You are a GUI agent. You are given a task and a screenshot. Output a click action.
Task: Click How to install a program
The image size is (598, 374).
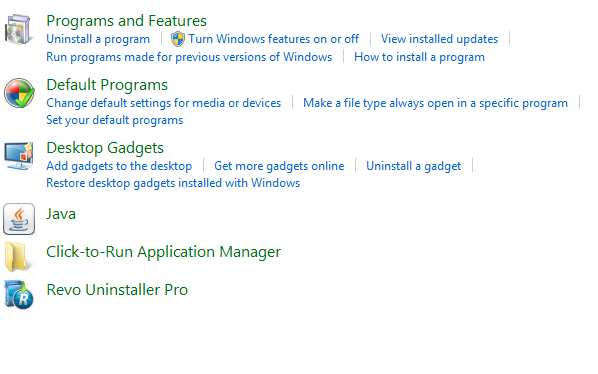420,57
